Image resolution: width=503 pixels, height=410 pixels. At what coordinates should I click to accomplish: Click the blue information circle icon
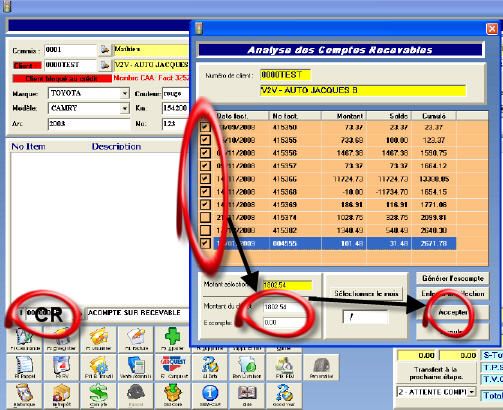tap(210, 395)
